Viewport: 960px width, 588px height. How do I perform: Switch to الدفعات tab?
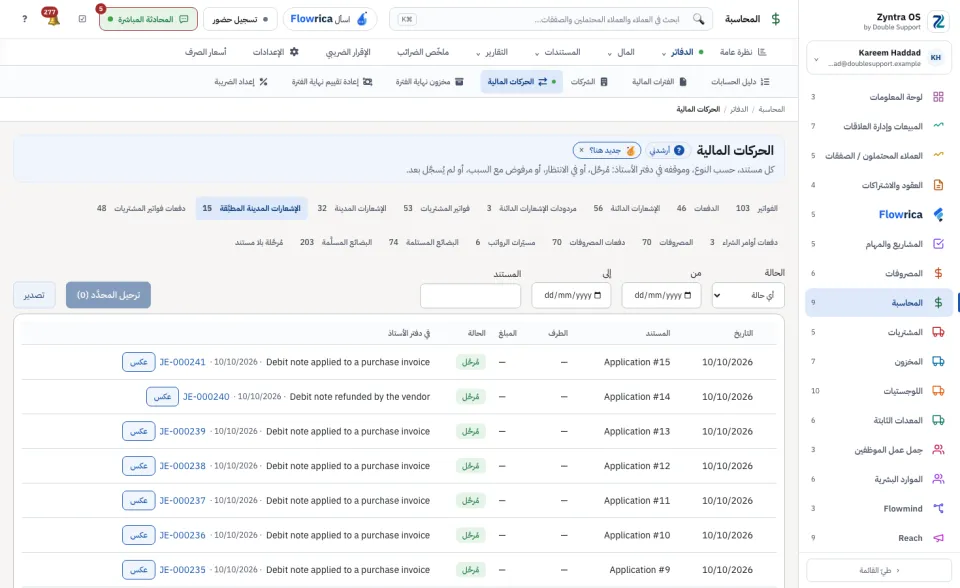pos(697,208)
